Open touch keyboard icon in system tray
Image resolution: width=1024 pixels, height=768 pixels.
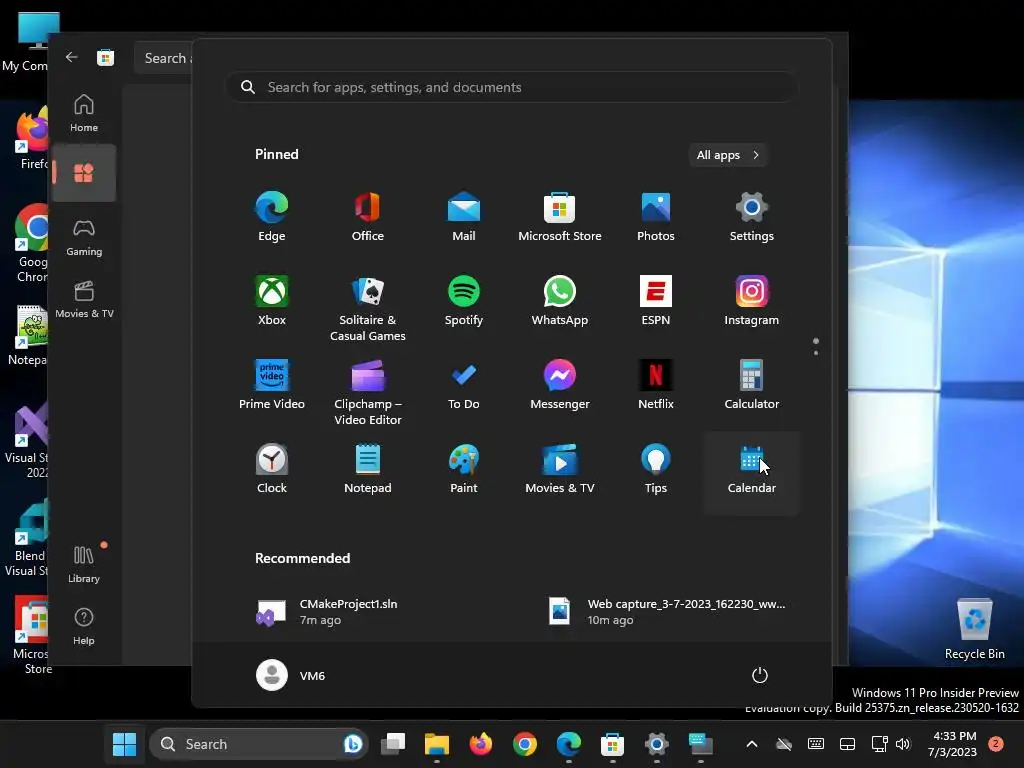pyautogui.click(x=816, y=744)
